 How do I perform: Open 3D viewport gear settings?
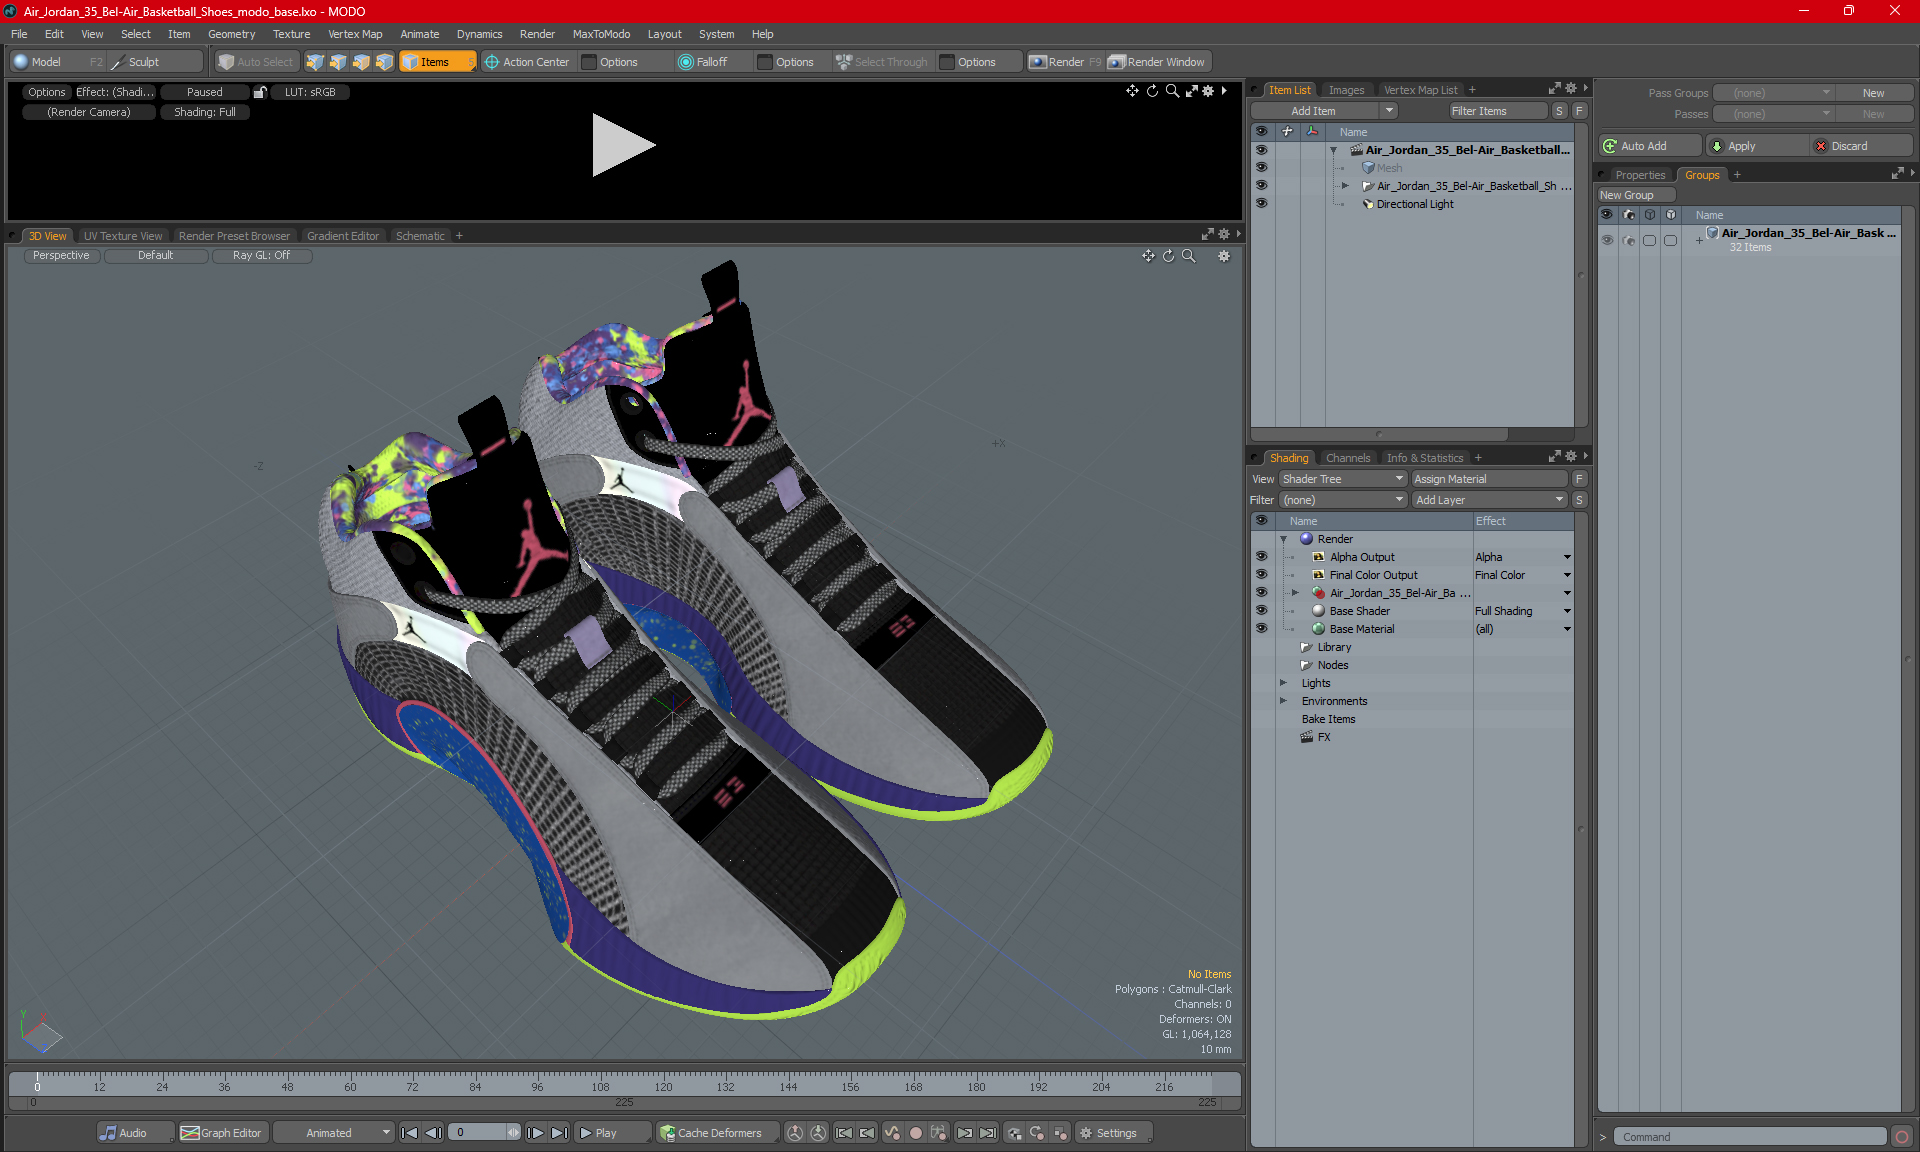point(1223,256)
